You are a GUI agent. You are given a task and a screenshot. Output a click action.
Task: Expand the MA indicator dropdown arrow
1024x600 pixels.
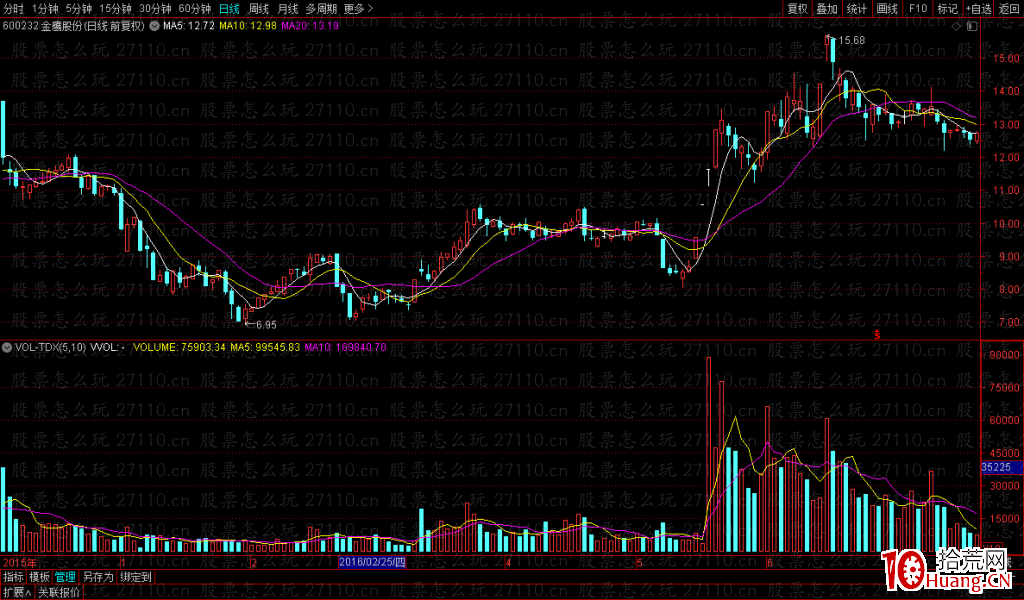154,26
